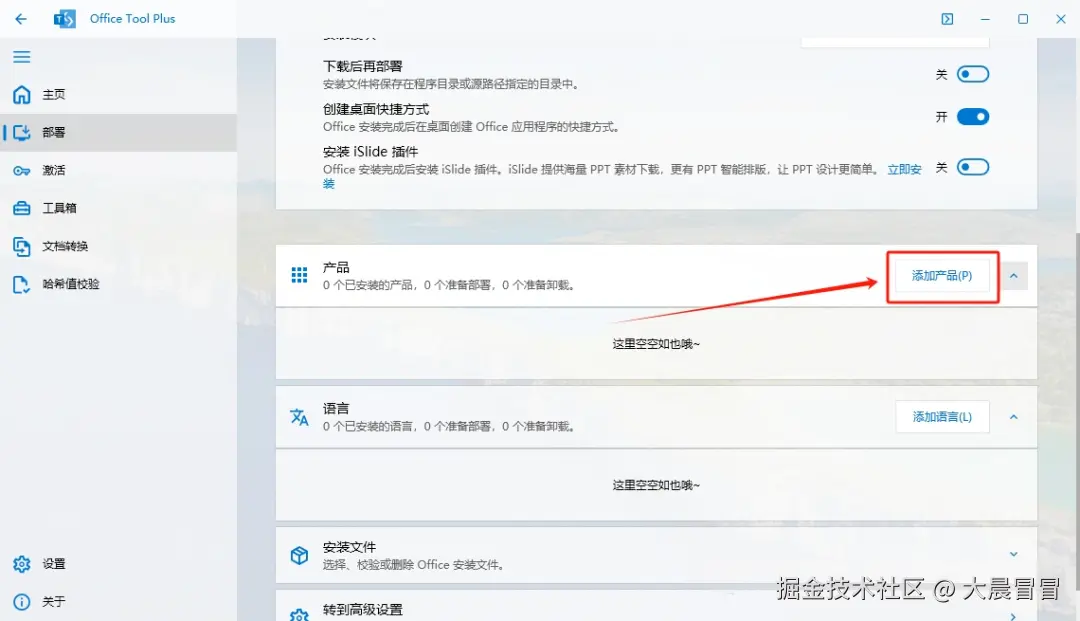This screenshot has width=1080, height=621.
Task: Click the 转到高级设置 row
Action: coord(656,606)
